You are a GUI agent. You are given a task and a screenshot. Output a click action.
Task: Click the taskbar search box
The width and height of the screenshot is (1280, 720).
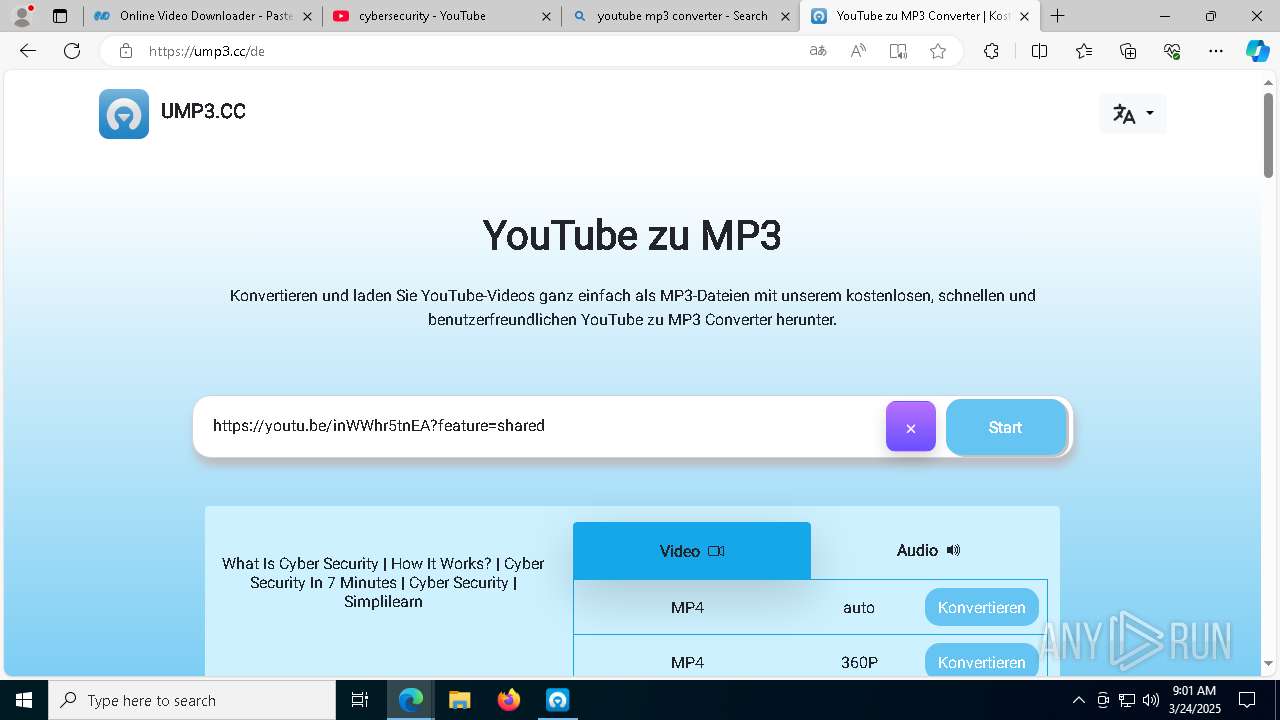click(x=192, y=700)
